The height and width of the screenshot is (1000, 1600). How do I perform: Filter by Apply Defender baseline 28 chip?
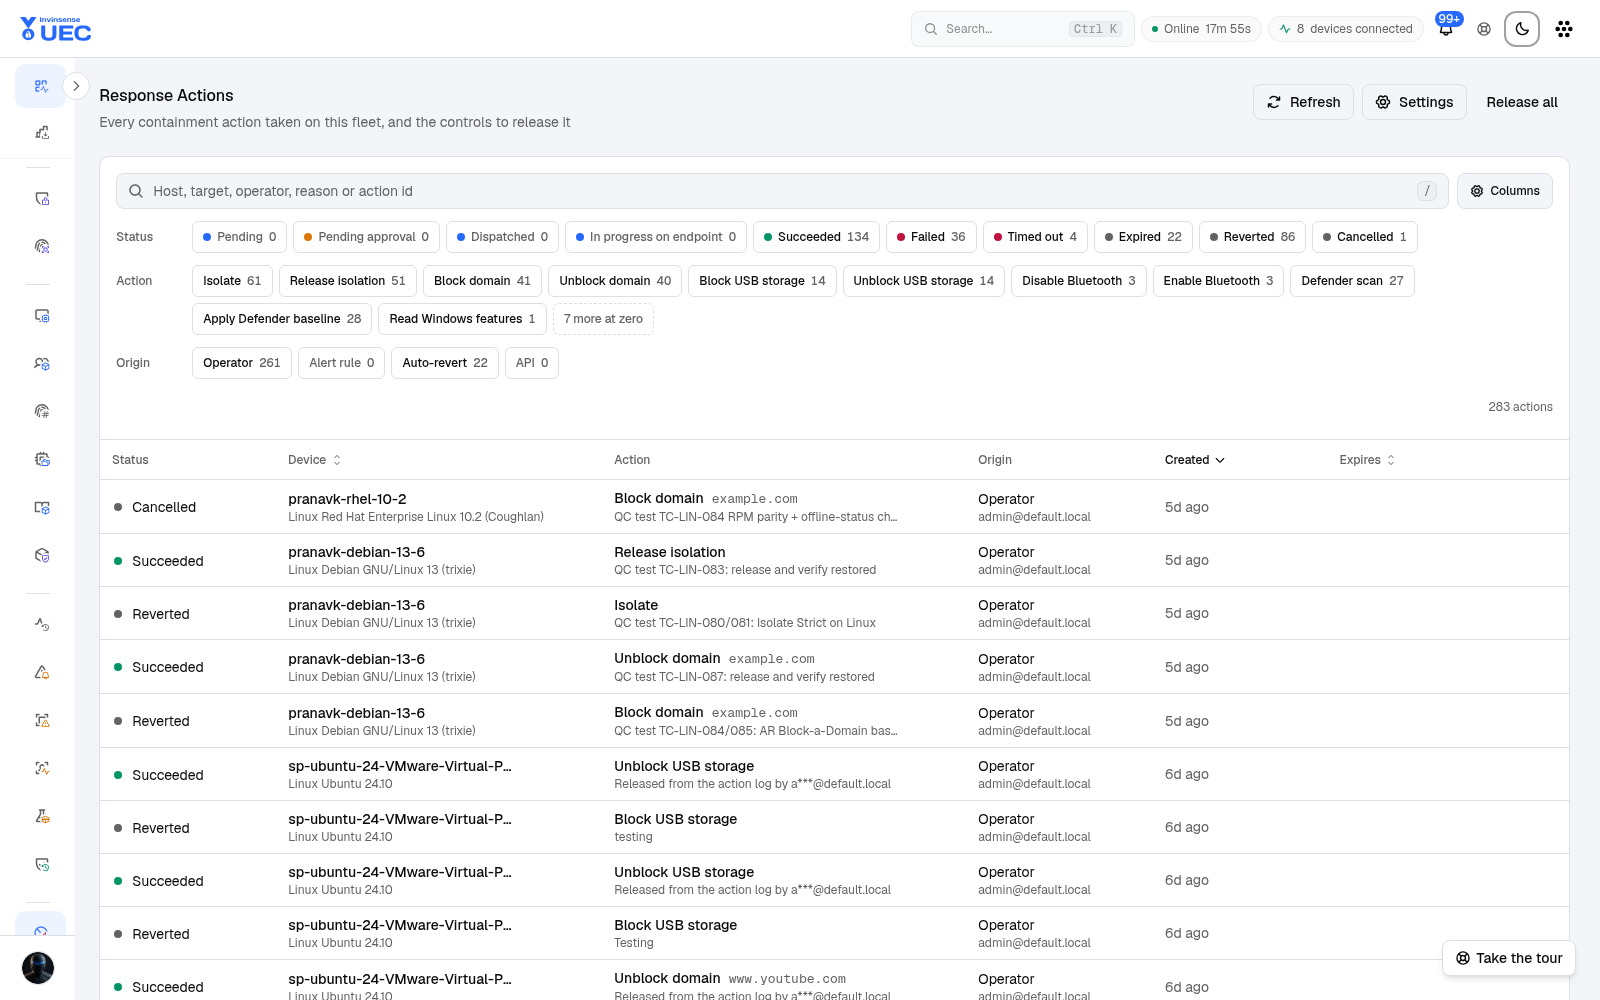pyautogui.click(x=282, y=319)
